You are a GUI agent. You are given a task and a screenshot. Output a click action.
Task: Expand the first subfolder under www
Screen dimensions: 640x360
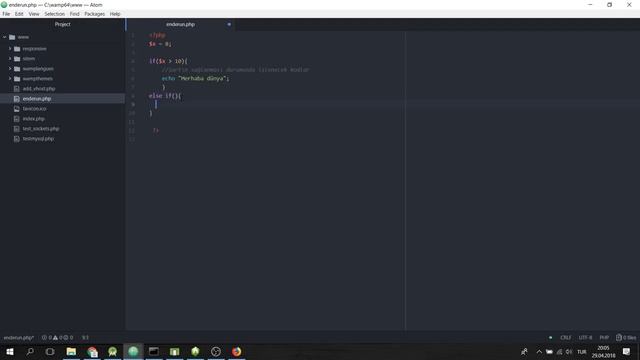(x=10, y=49)
